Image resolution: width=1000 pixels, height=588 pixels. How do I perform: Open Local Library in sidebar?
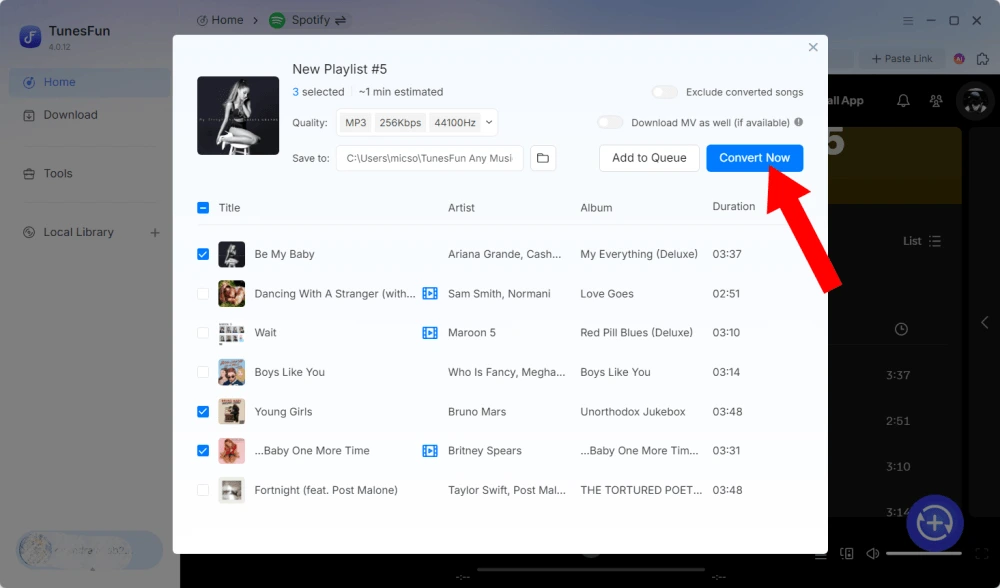tap(78, 232)
